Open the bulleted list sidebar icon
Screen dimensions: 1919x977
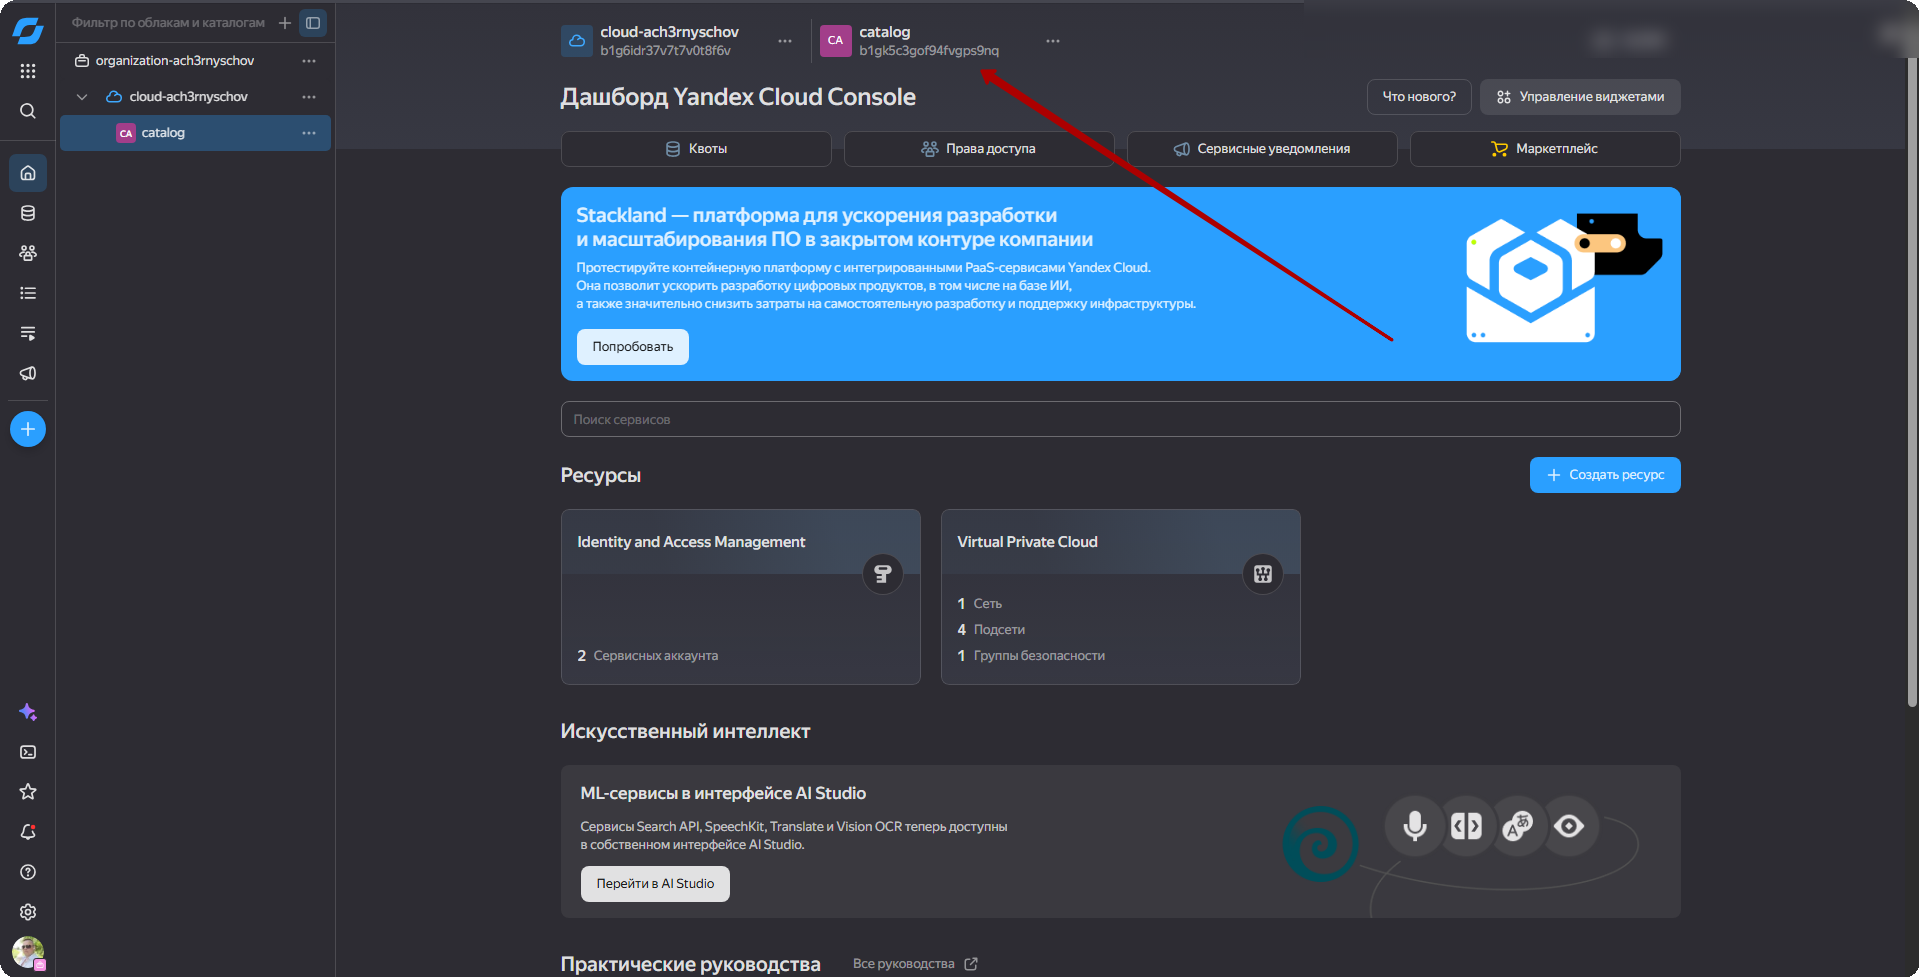coord(28,293)
